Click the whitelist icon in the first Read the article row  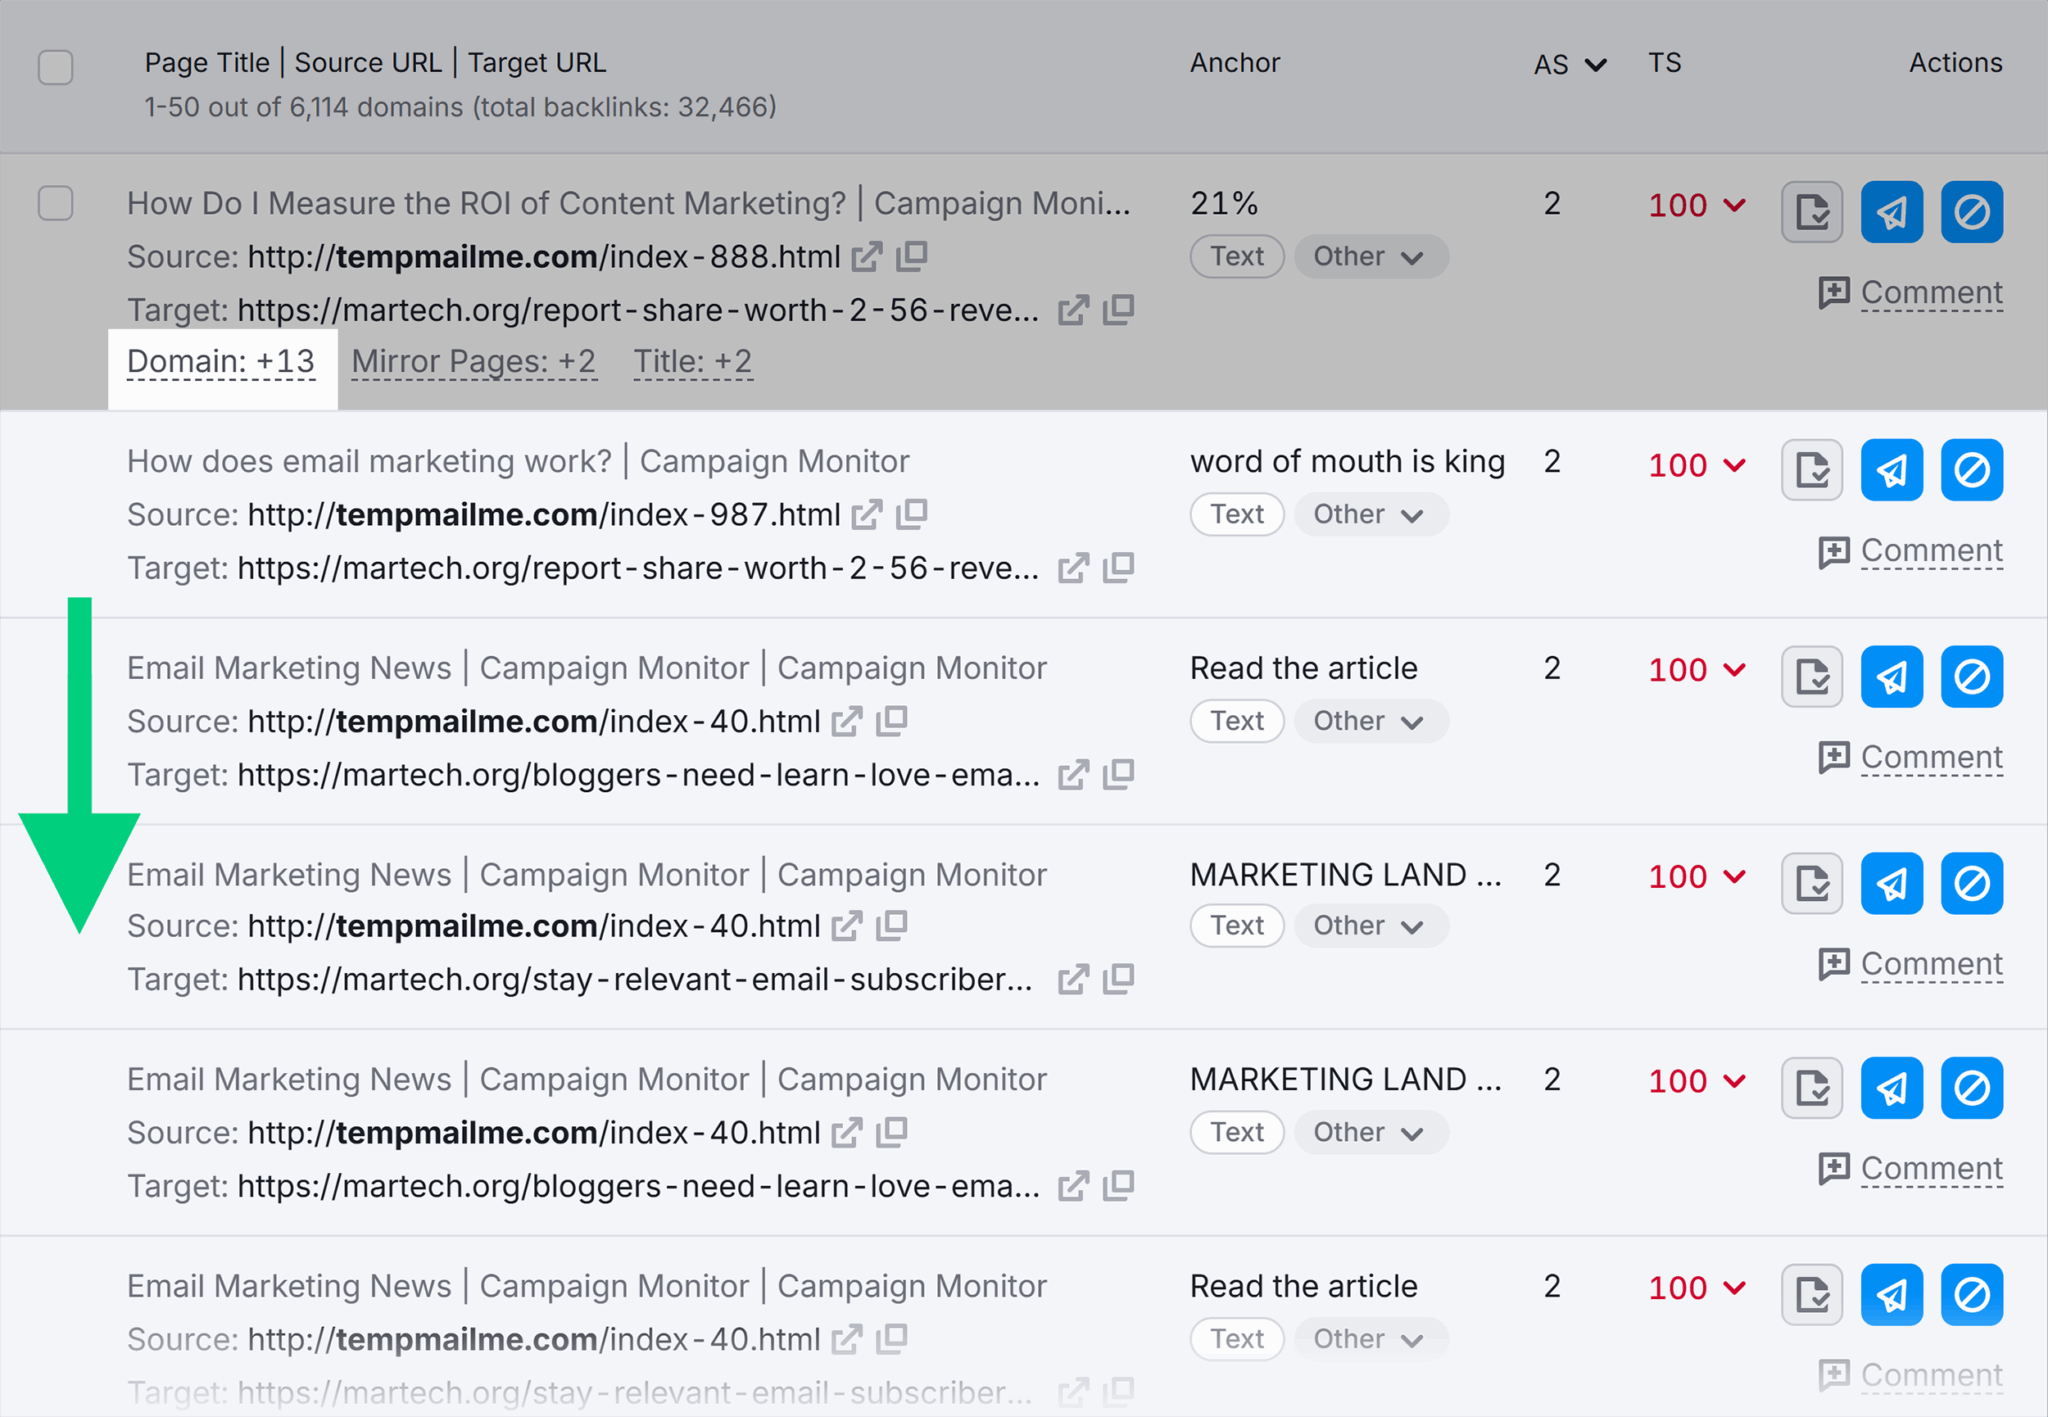tap(1811, 676)
